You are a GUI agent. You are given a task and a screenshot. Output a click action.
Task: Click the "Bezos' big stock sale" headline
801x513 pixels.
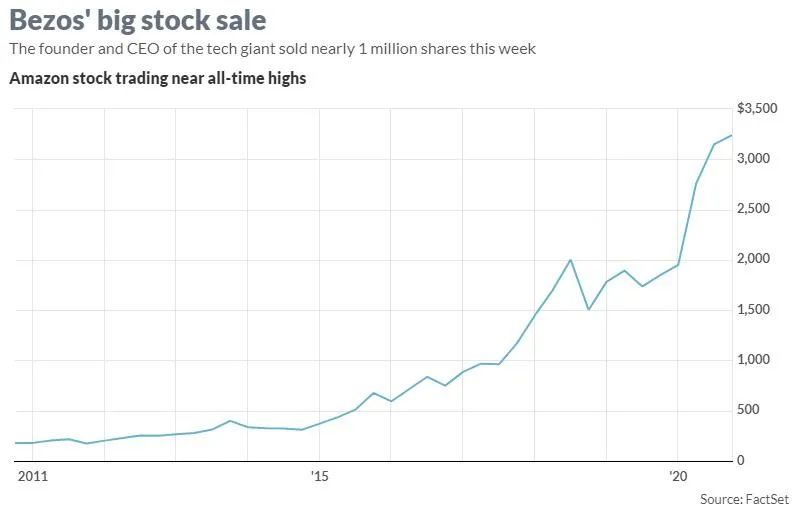coord(138,19)
